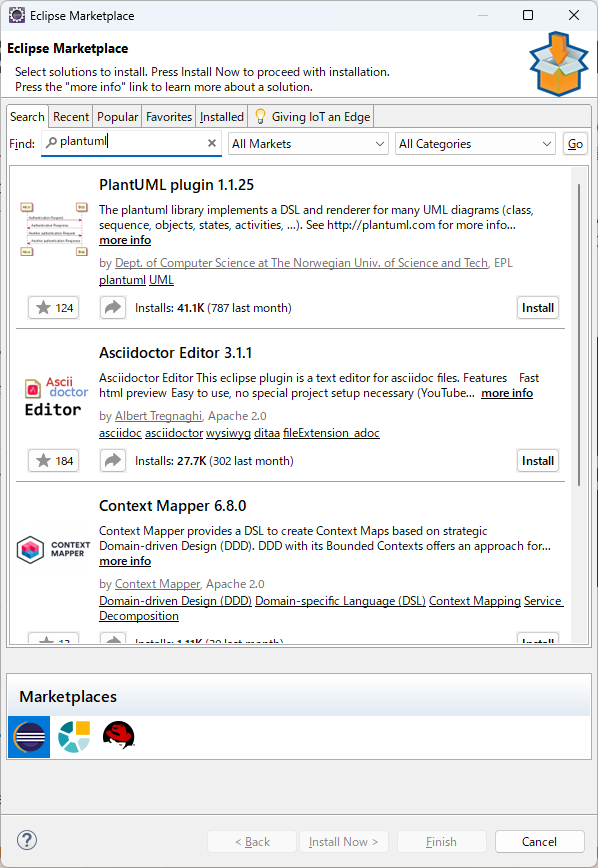Click the results list vertical scrollbar
598x868 pixels.
click(579, 335)
